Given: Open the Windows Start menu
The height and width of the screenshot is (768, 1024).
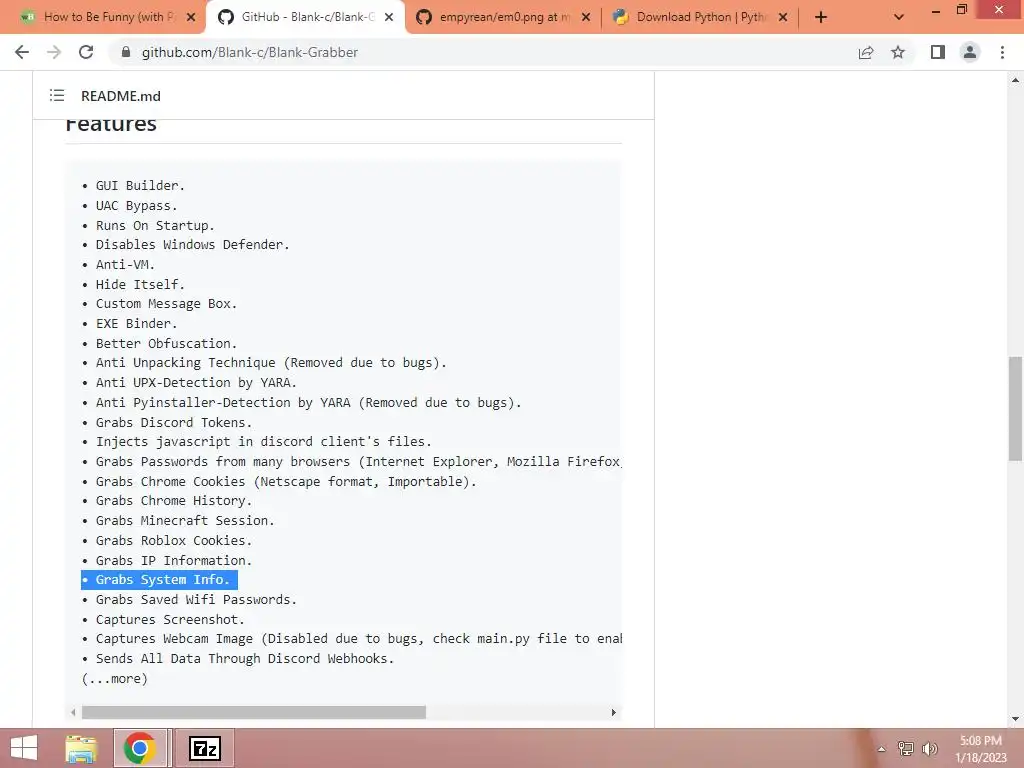Looking at the screenshot, I should 24,748.
